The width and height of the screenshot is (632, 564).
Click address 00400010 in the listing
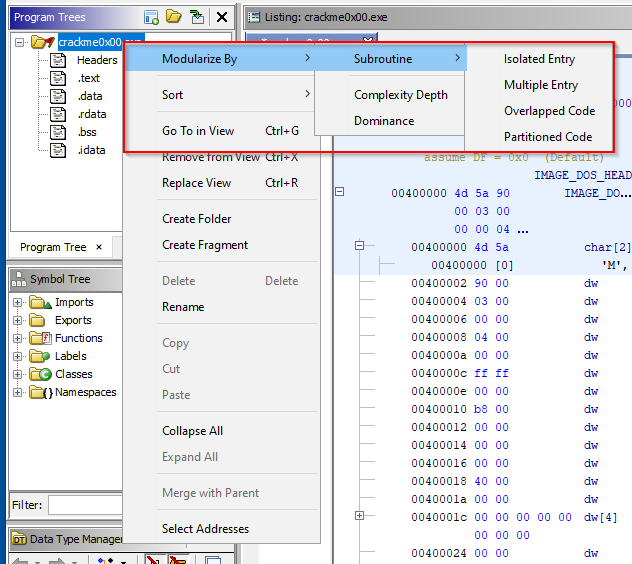point(439,409)
